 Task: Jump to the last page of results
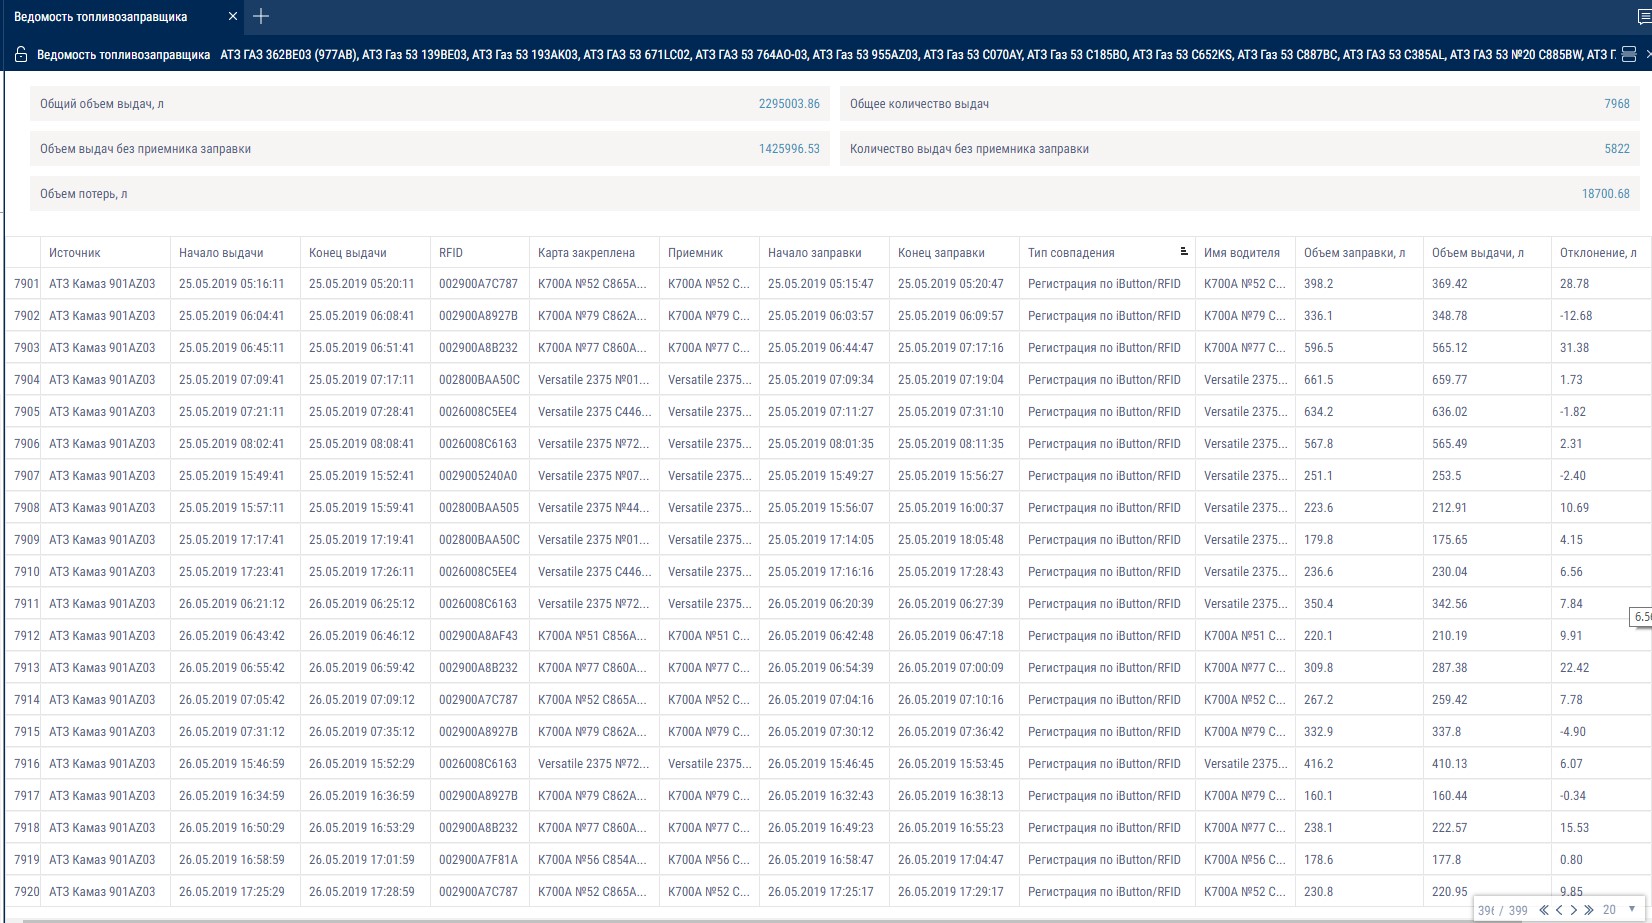tap(1588, 910)
